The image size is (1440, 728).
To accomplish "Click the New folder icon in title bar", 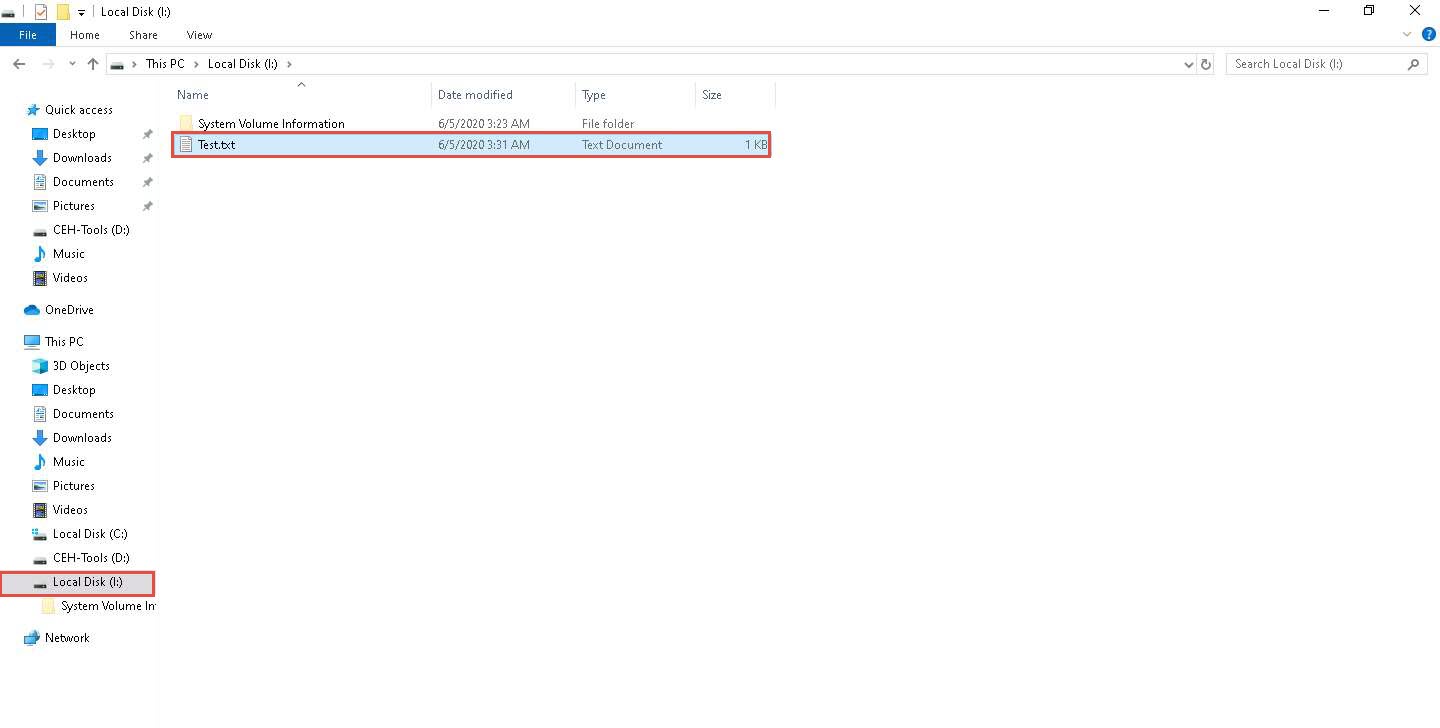I will (x=63, y=12).
